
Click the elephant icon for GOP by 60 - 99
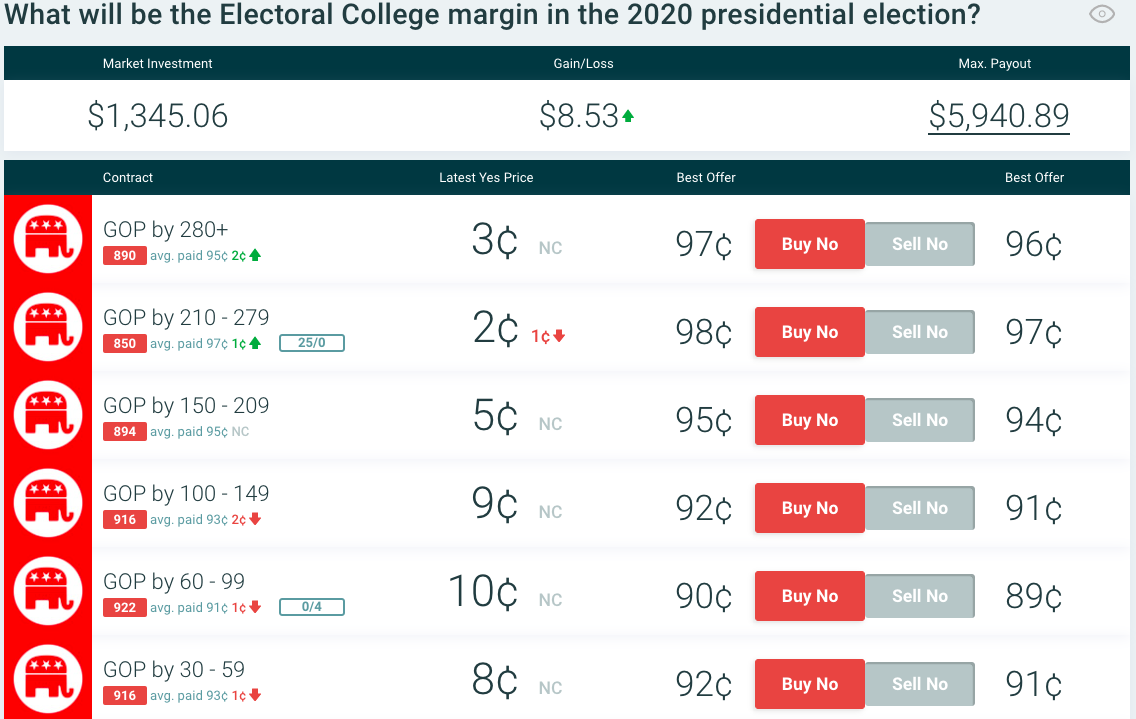pyautogui.click(x=47, y=591)
